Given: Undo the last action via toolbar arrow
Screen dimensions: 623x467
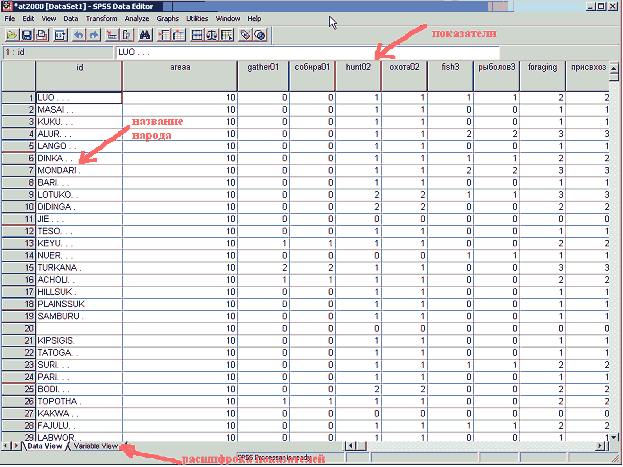Looking at the screenshot, I should click(x=79, y=34).
